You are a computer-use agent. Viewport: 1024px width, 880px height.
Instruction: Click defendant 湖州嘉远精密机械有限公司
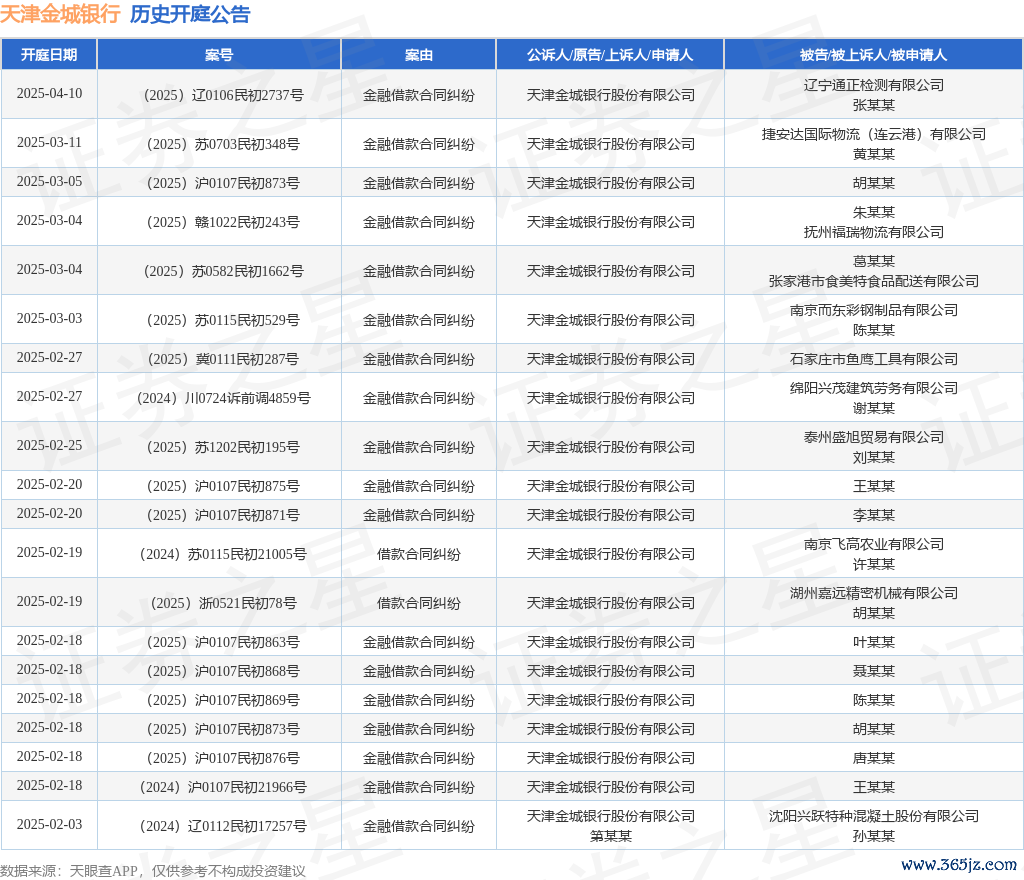(x=874, y=593)
